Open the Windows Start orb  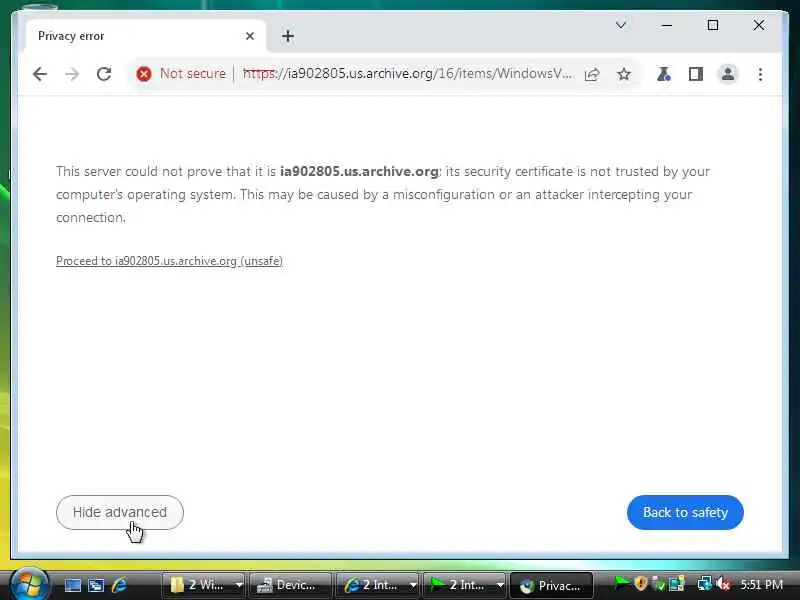click(x=29, y=584)
